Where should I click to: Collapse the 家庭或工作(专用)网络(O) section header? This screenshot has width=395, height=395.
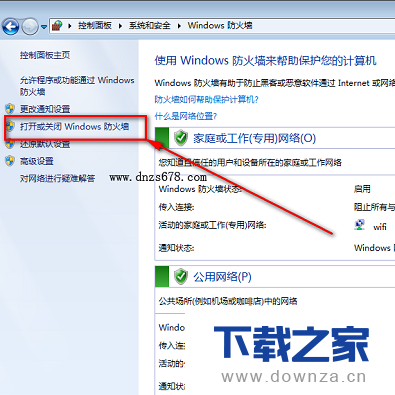[x=275, y=138]
